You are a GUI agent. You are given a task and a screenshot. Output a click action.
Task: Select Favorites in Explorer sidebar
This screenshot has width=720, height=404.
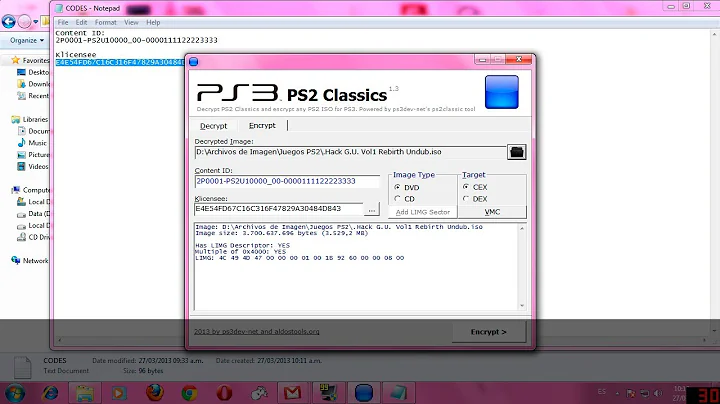pos(30,61)
